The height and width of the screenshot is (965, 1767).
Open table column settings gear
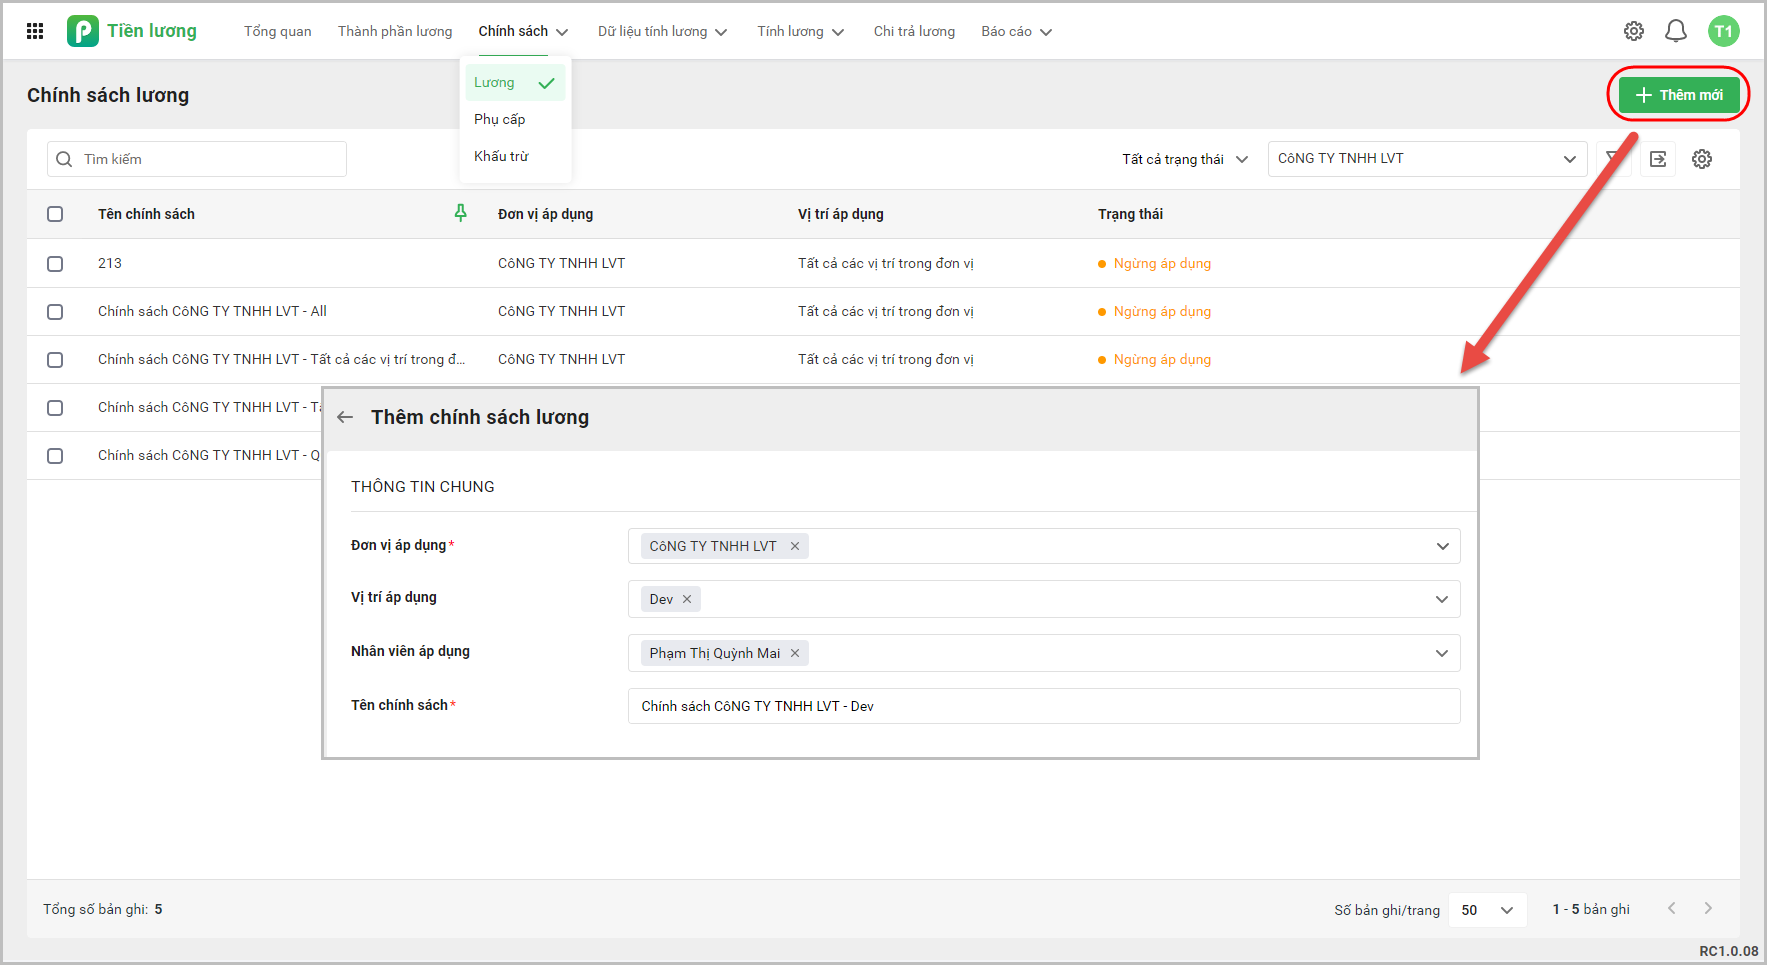tap(1701, 159)
